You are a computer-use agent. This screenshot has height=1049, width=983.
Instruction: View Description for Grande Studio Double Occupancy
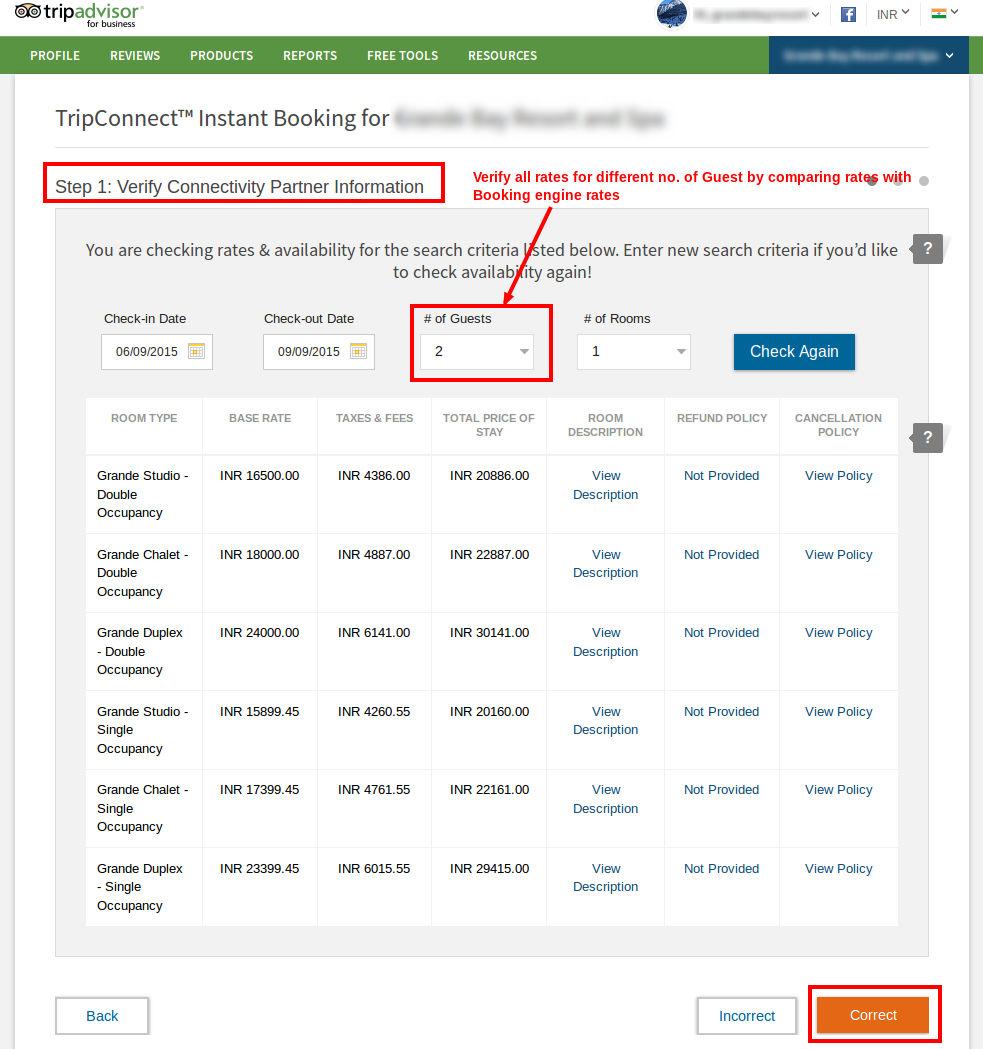(606, 485)
